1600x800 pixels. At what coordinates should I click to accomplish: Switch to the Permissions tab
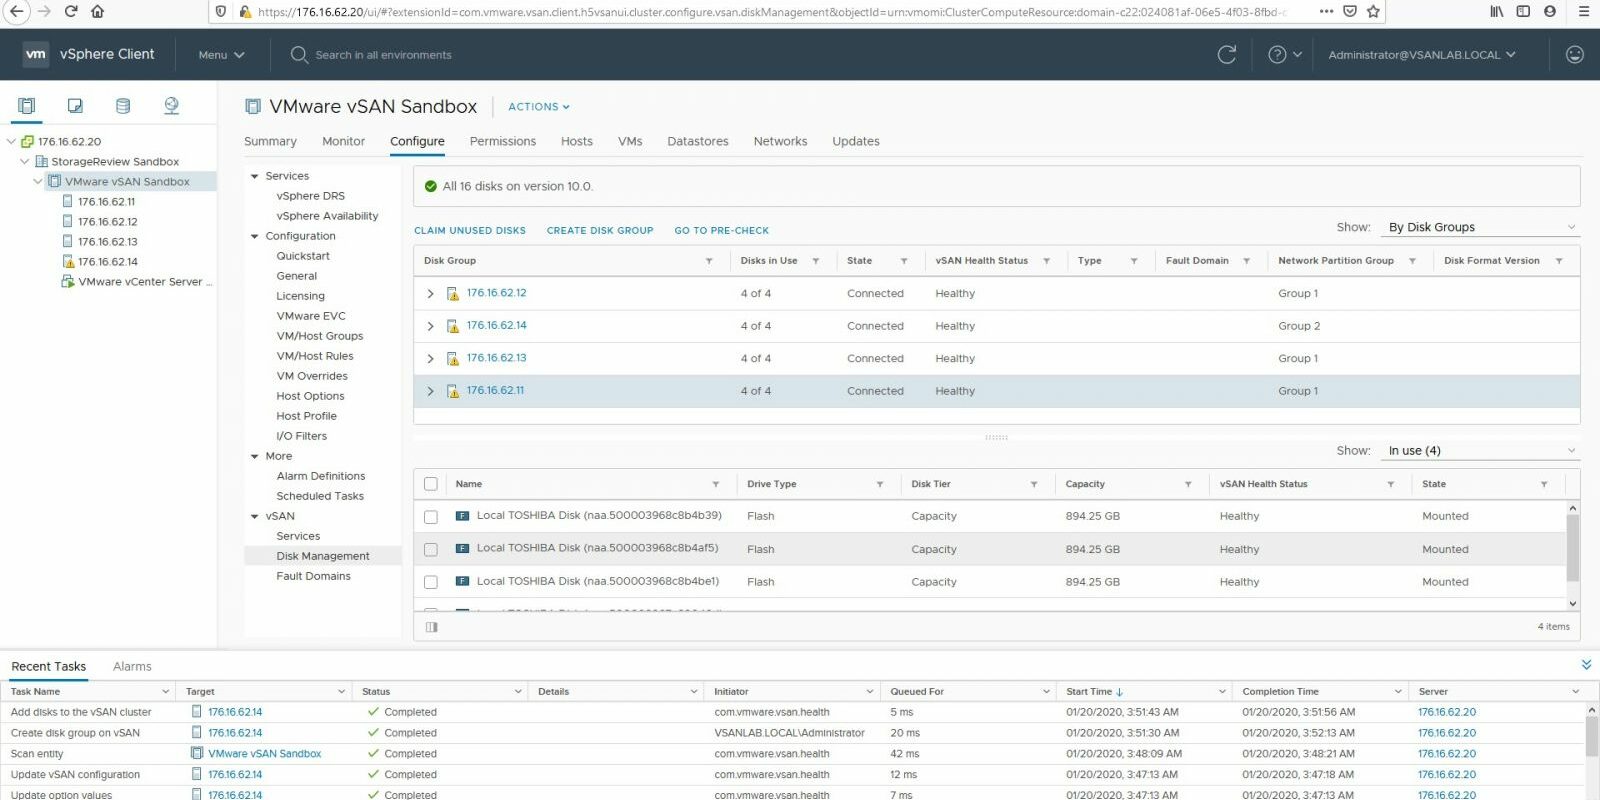click(503, 141)
